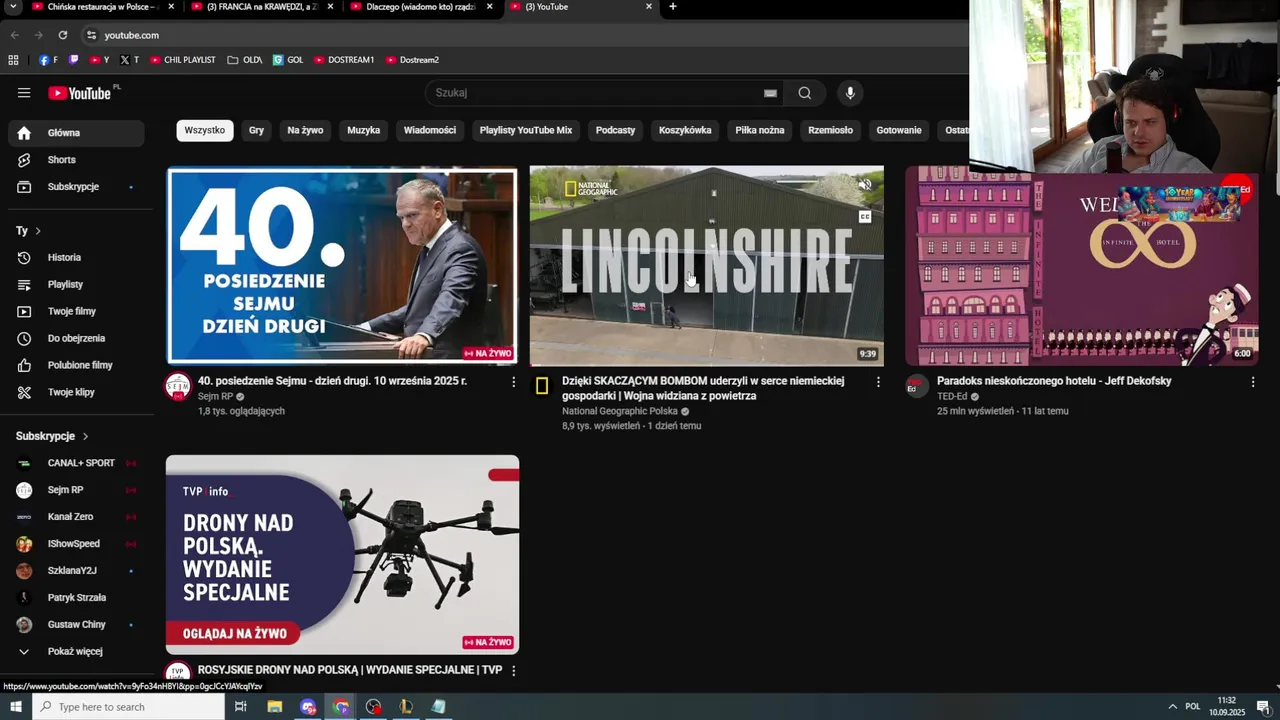The height and width of the screenshot is (720, 1280).
Task: Open IShowSpeed subscription
Action: (x=77, y=545)
